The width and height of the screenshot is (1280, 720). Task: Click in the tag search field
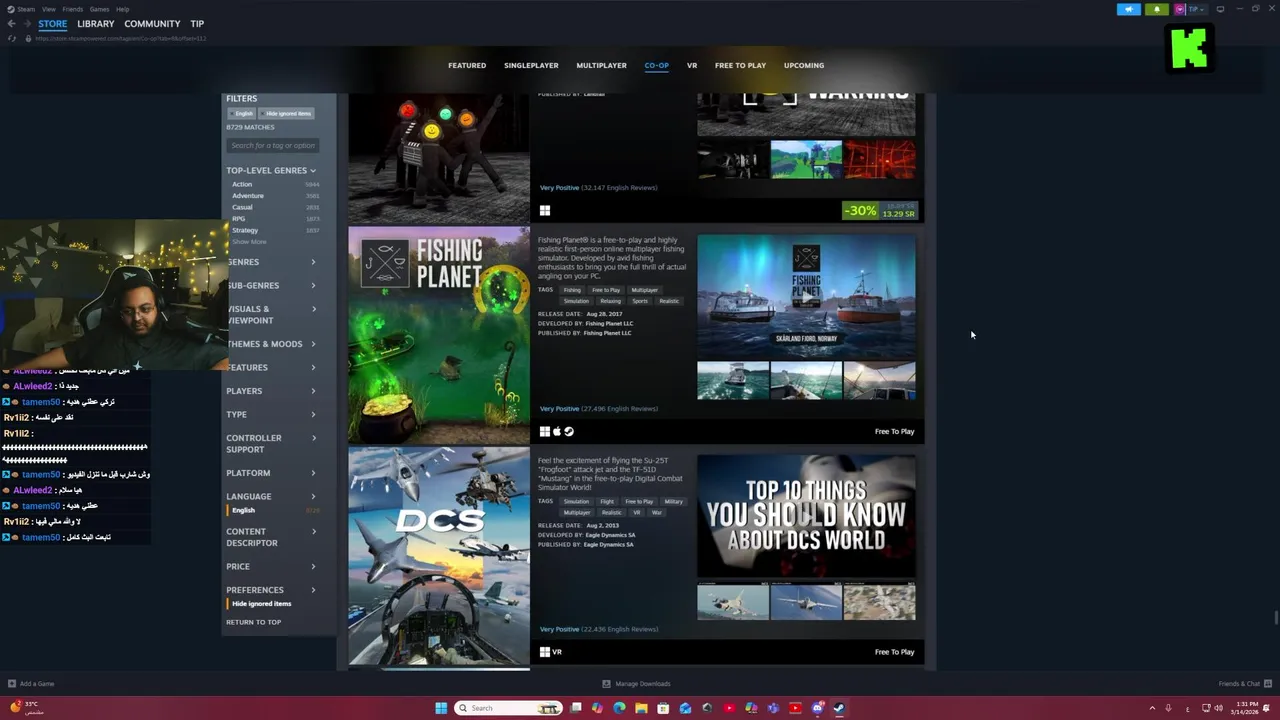pyautogui.click(x=273, y=145)
